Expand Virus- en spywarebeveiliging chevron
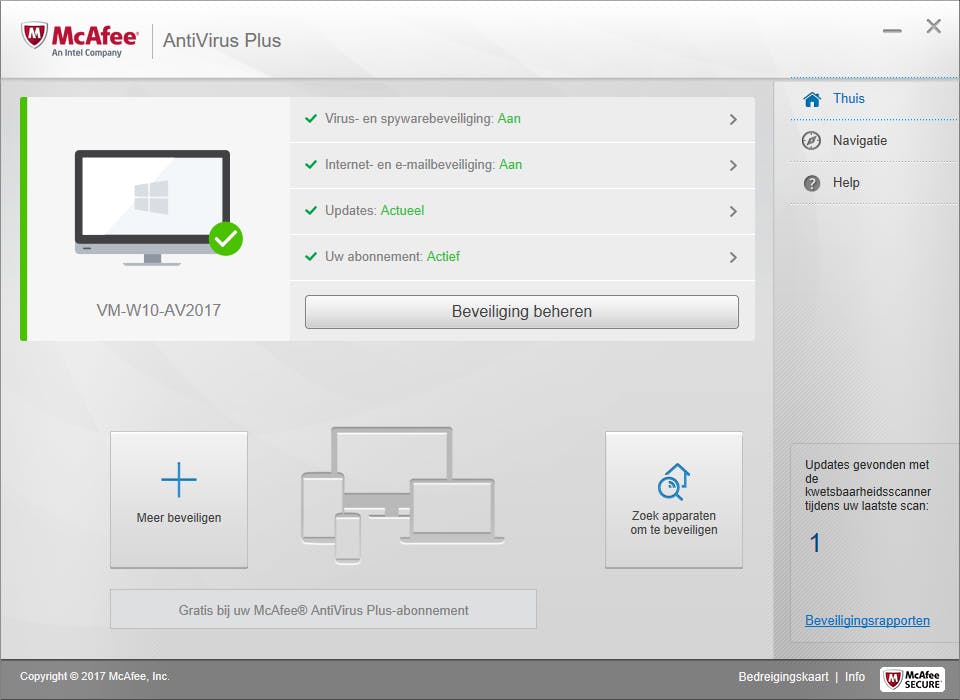Viewport: 960px width, 700px height. point(733,119)
